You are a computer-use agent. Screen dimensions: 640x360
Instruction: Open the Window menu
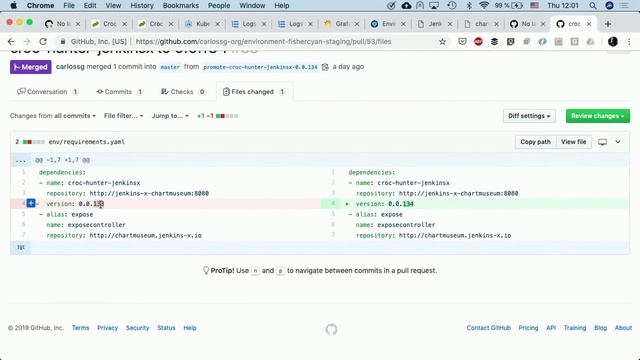click(252, 5)
